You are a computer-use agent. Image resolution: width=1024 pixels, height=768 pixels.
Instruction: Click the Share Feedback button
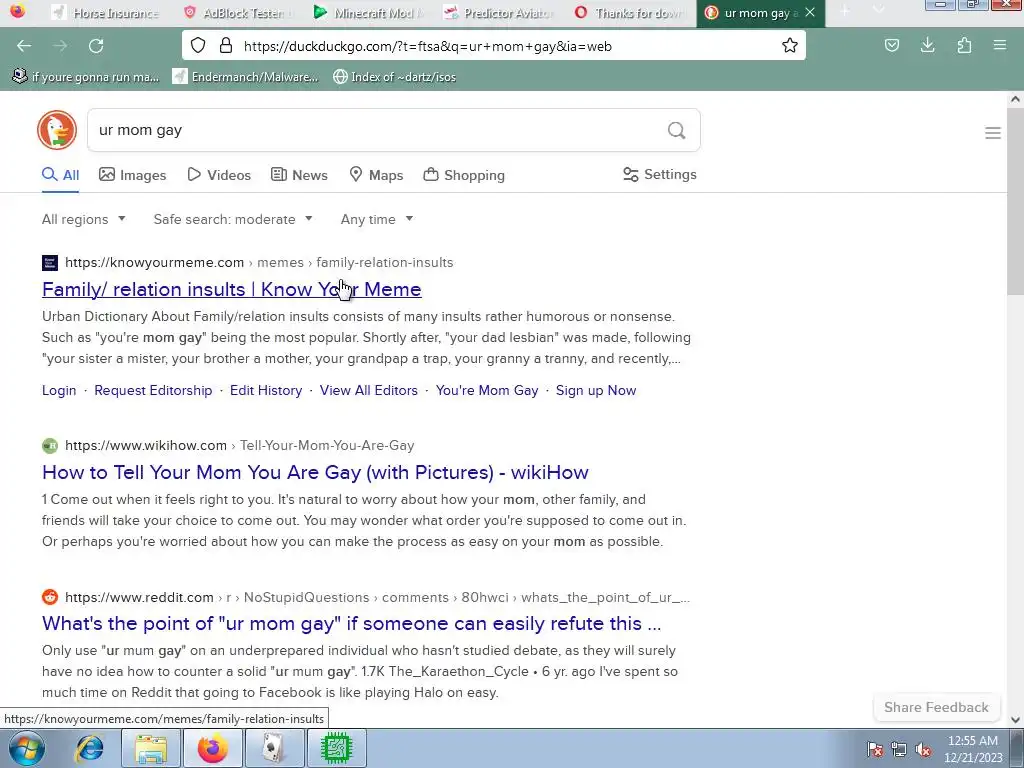(936, 707)
